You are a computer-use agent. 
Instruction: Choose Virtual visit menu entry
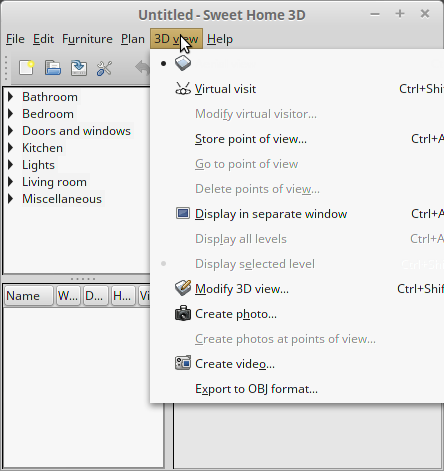(297, 89)
